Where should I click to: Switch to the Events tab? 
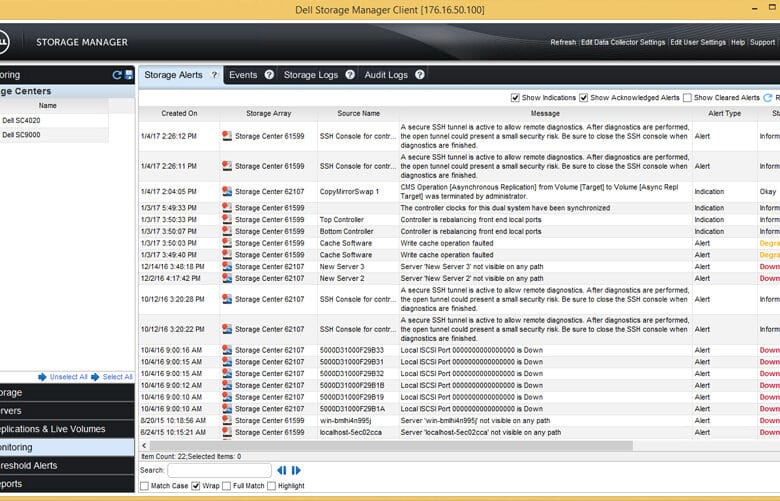[243, 75]
